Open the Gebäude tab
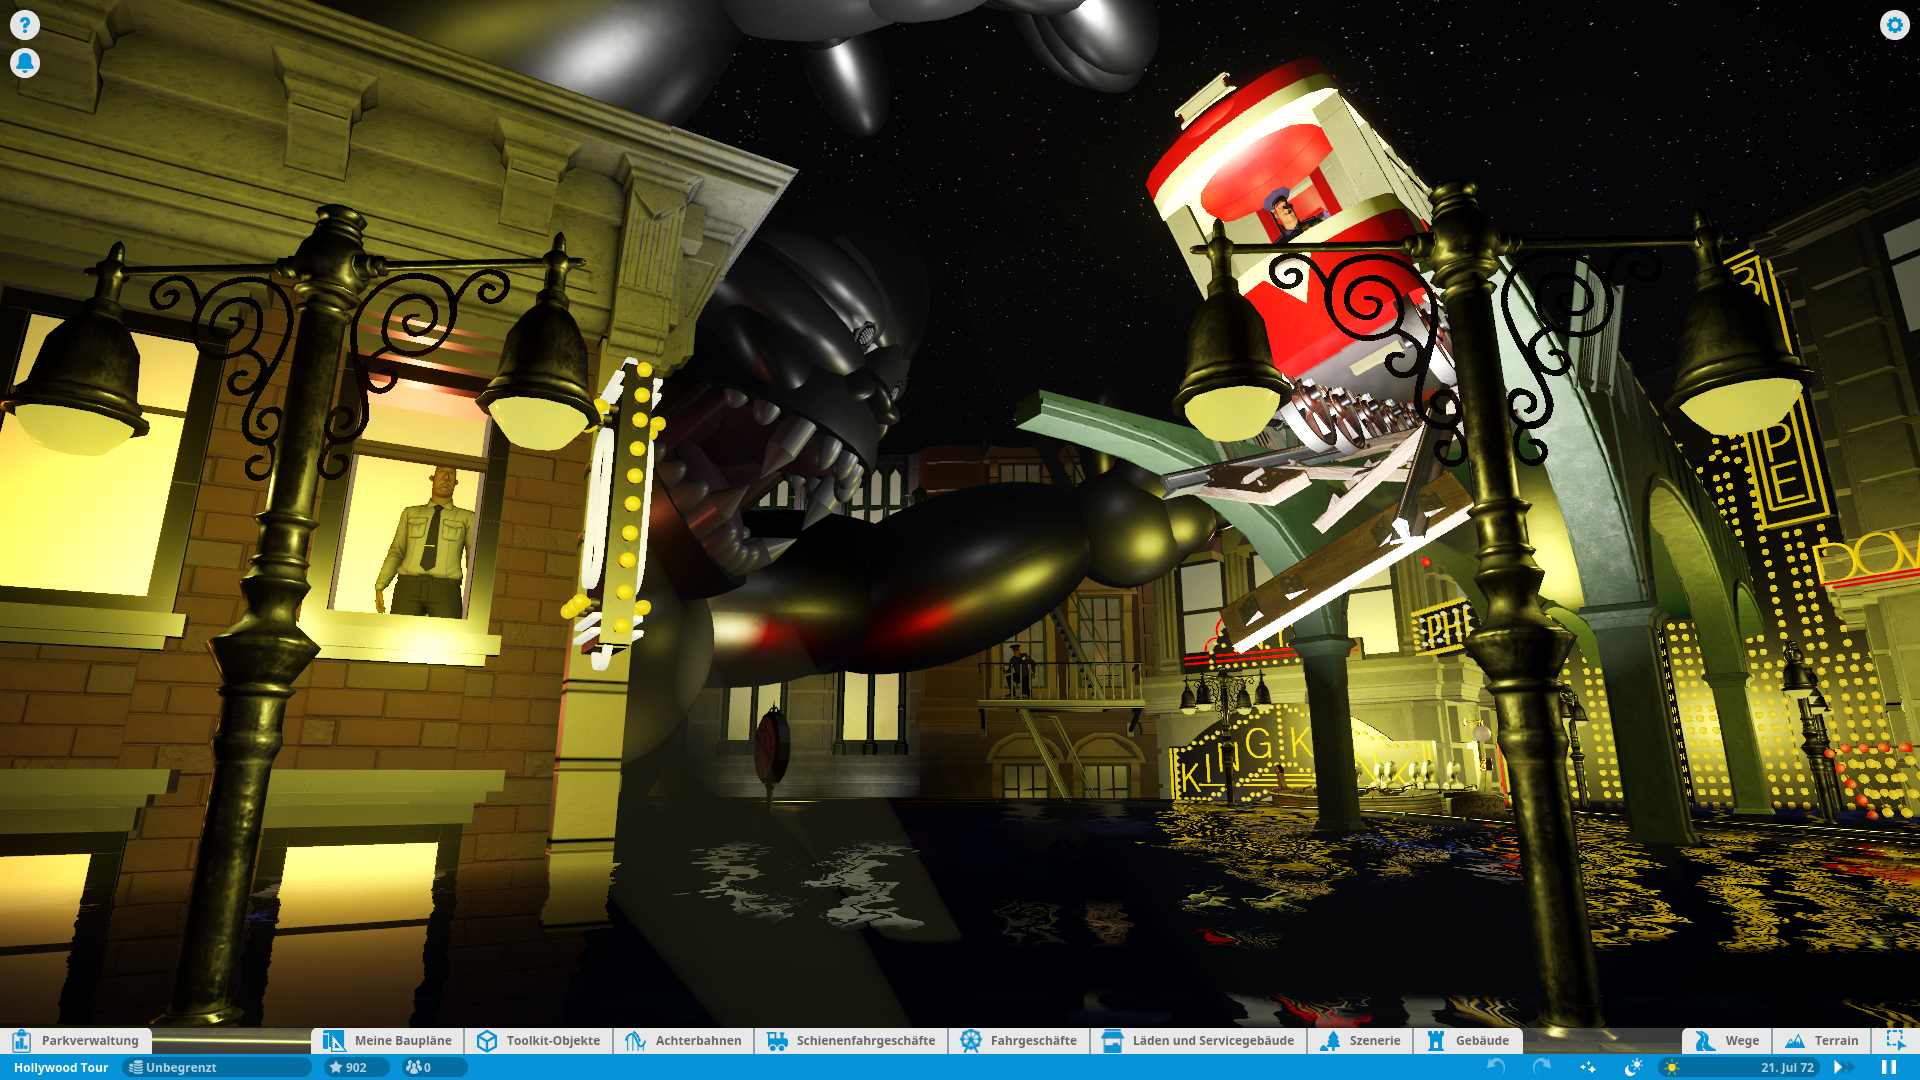The image size is (1920, 1080). point(1468,1041)
